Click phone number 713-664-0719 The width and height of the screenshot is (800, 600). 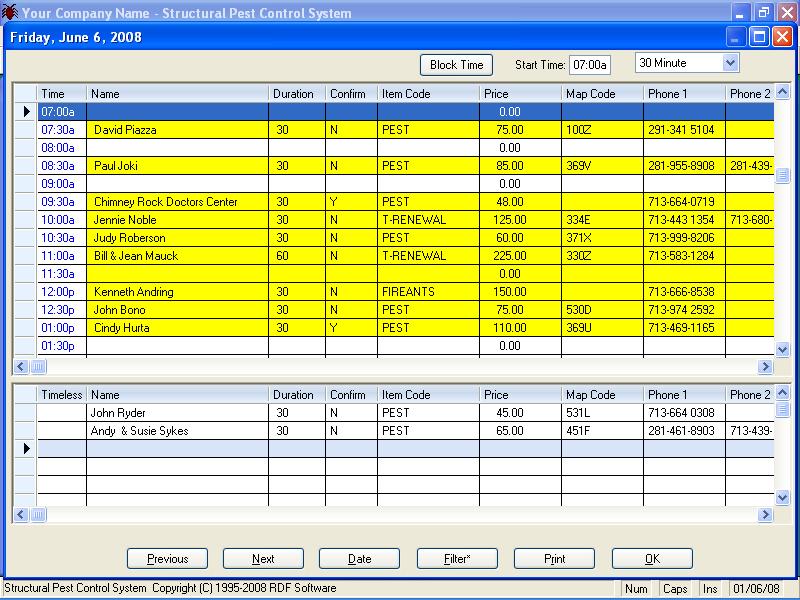(684, 202)
